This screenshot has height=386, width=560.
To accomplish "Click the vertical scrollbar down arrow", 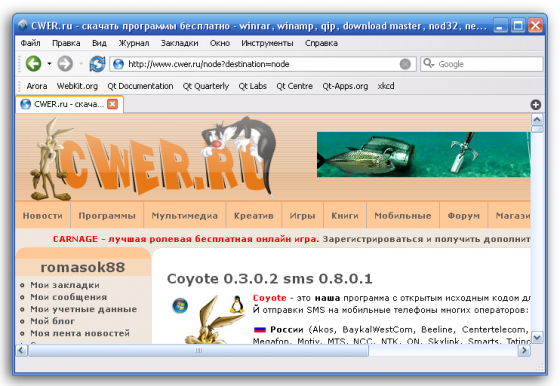I will [x=537, y=337].
